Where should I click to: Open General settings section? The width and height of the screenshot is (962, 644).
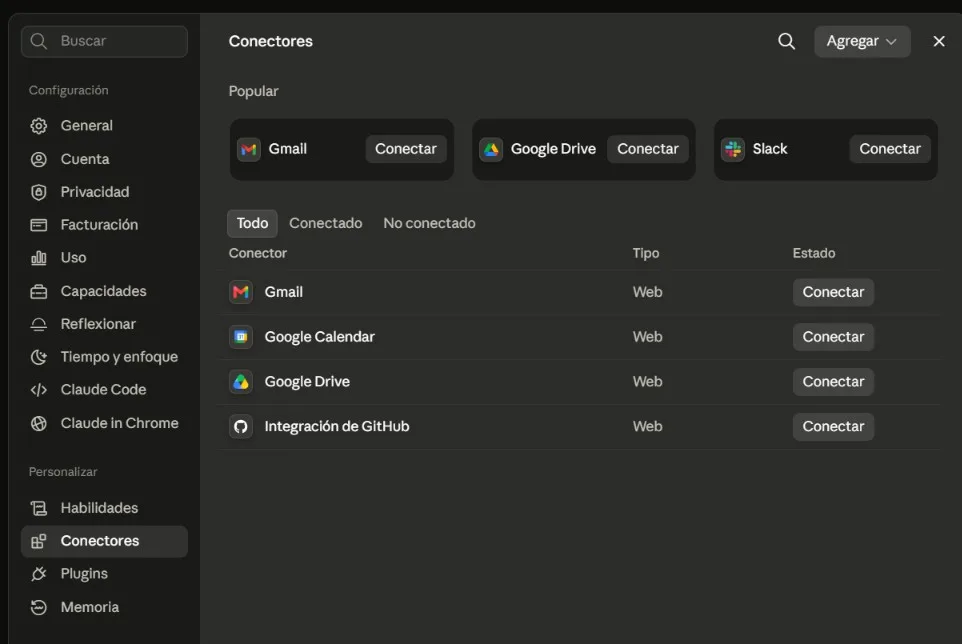click(104, 126)
